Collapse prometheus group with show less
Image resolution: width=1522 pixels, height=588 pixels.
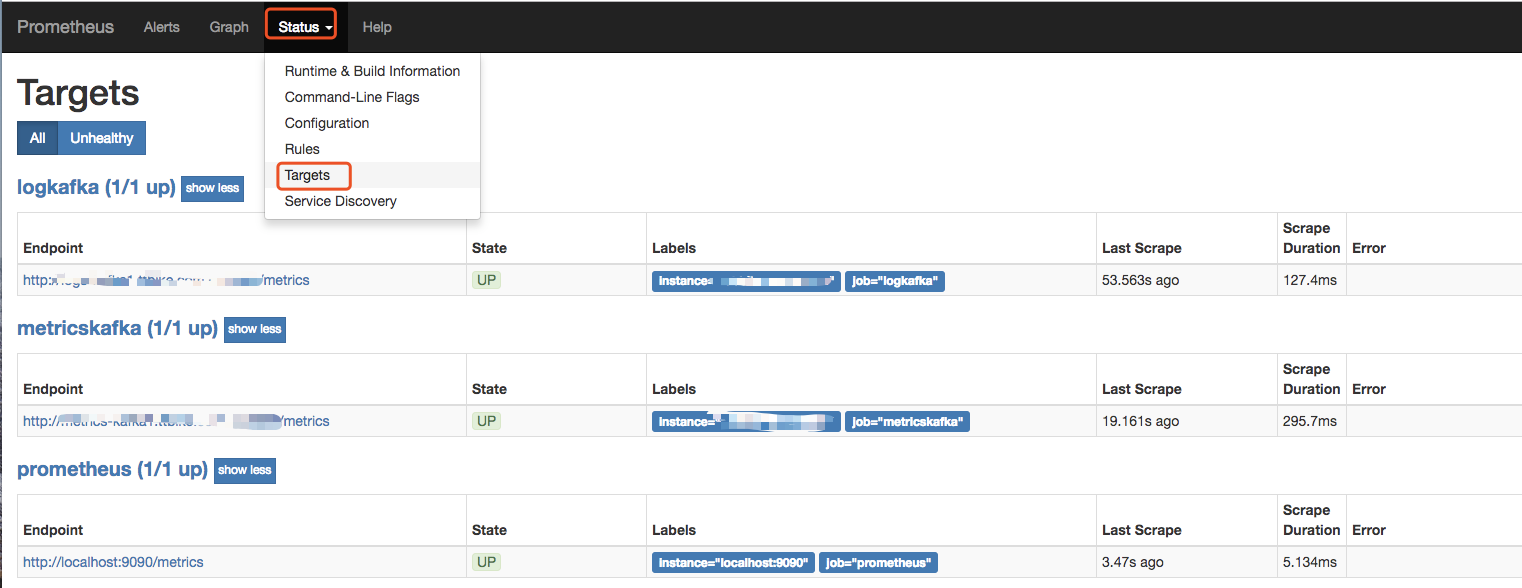pos(245,470)
